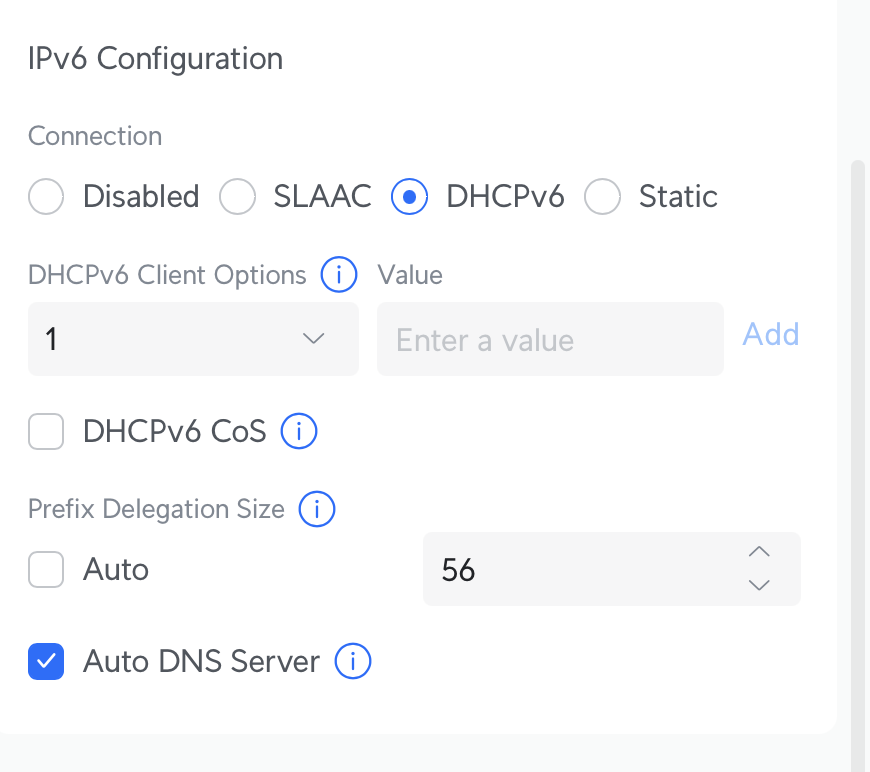This screenshot has height=772, width=870.
Task: Switch connection to Static
Action: point(602,196)
